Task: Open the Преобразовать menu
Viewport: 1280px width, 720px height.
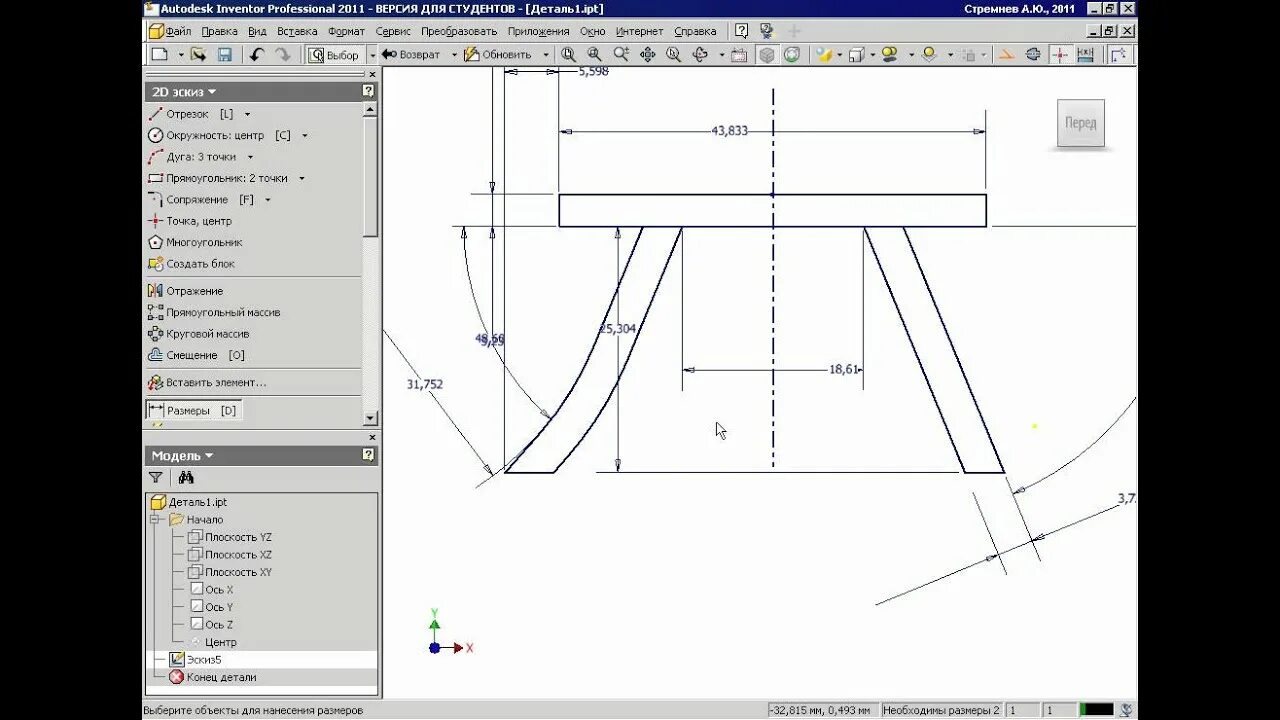Action: pos(458,31)
